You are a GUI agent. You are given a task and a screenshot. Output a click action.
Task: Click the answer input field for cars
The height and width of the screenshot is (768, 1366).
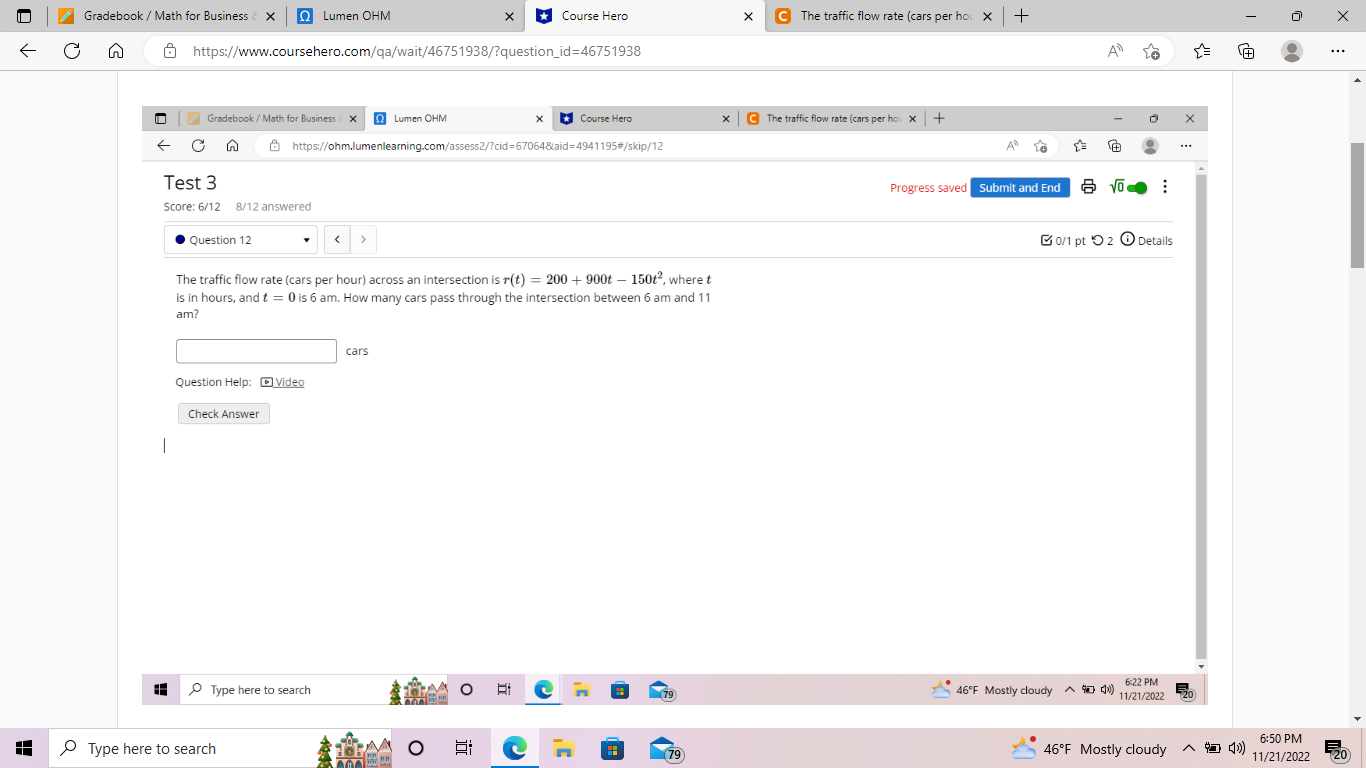pyautogui.click(x=255, y=350)
